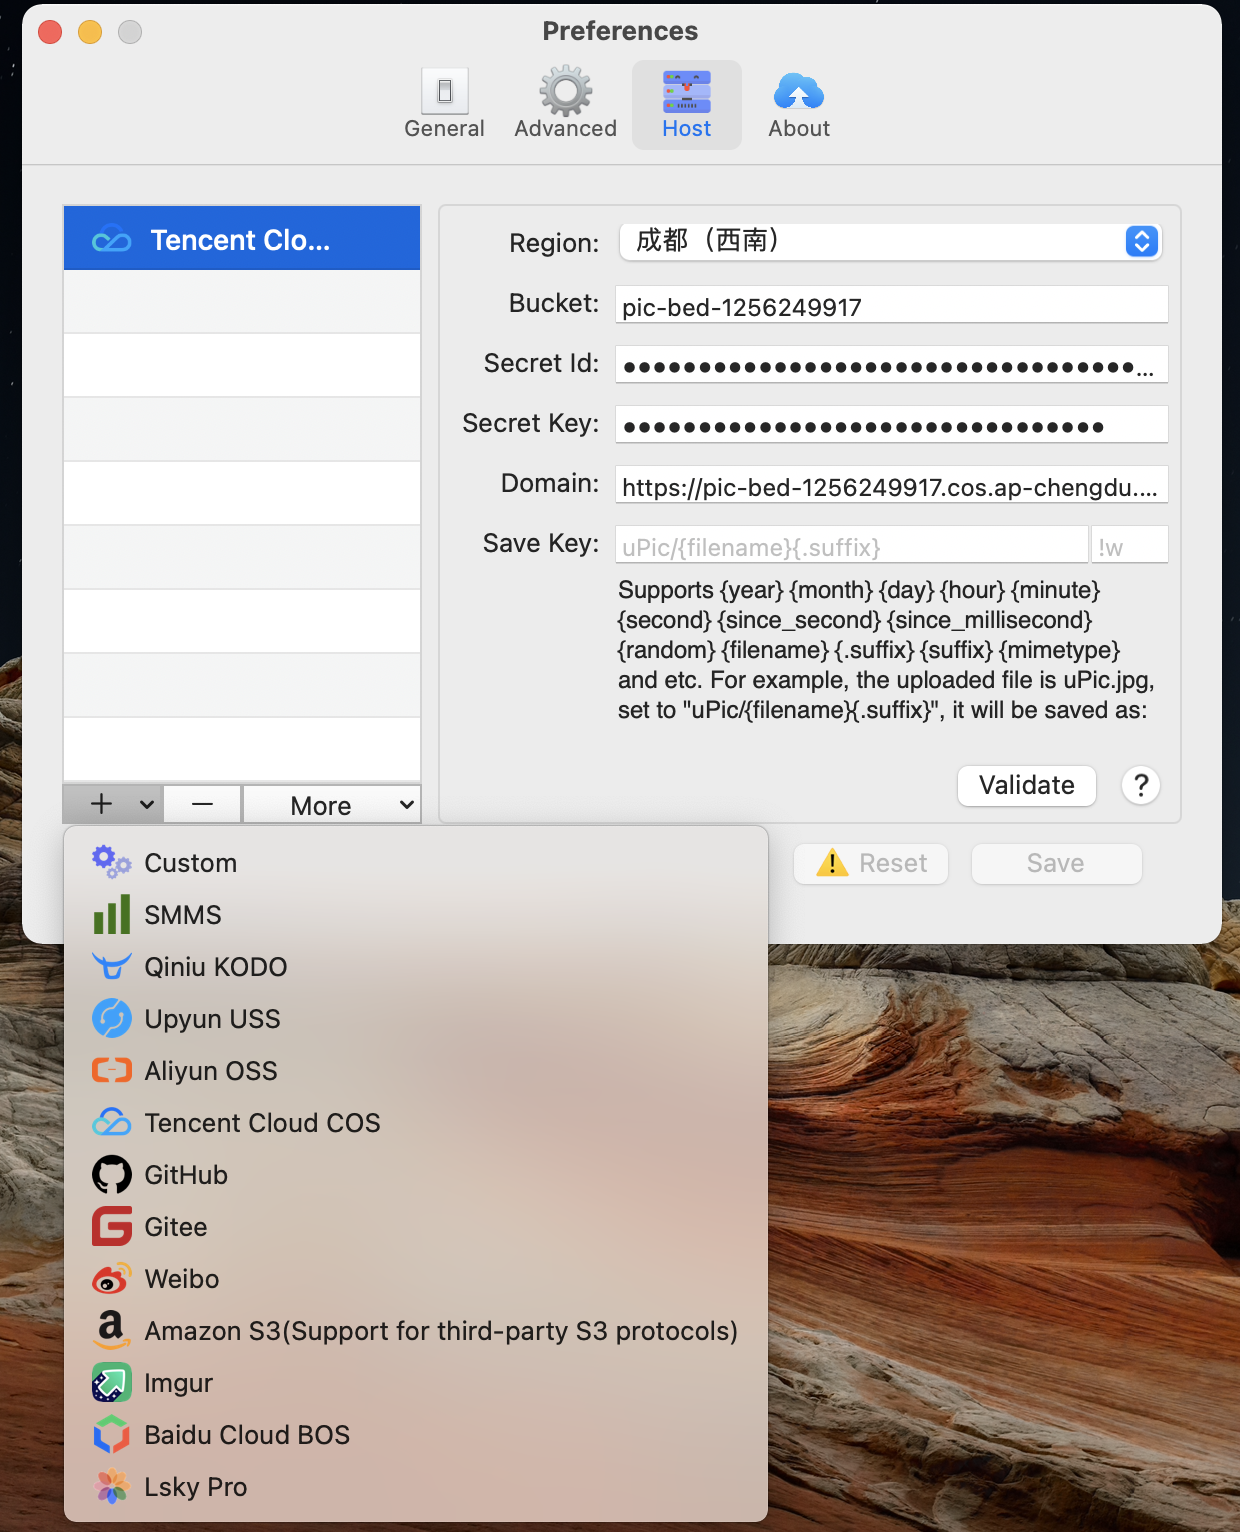Screen dimensions: 1240x1532
Task: Click the Tencent cloud icon in host list
Action: 111,240
